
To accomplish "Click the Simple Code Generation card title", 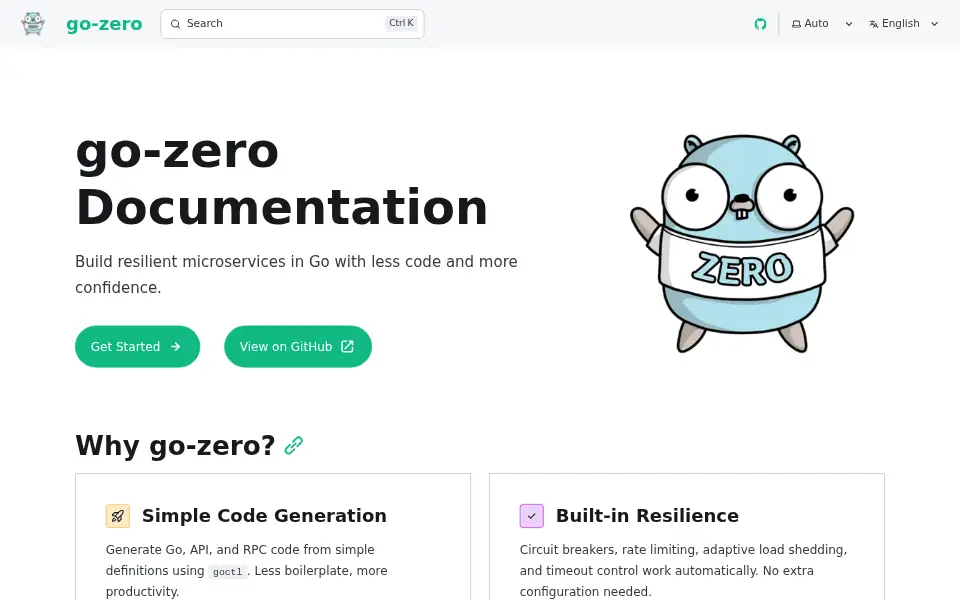I will pos(264,516).
